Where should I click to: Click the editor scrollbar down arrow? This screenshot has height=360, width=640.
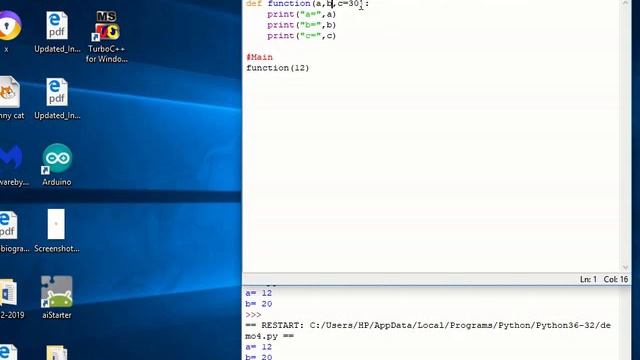tap(625, 268)
